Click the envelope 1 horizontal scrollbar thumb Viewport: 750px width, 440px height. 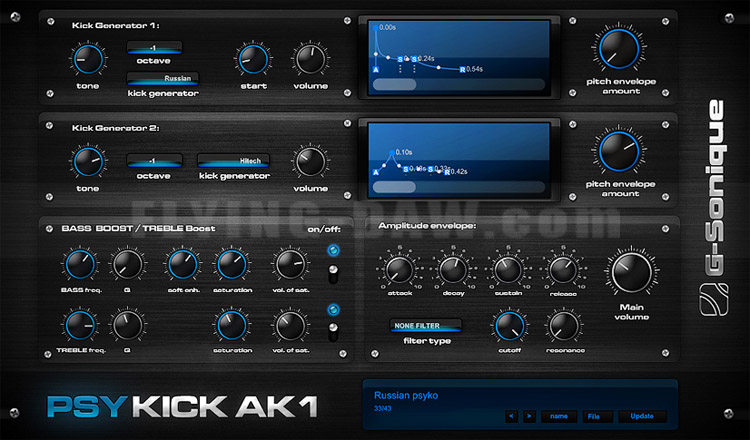coord(395,85)
